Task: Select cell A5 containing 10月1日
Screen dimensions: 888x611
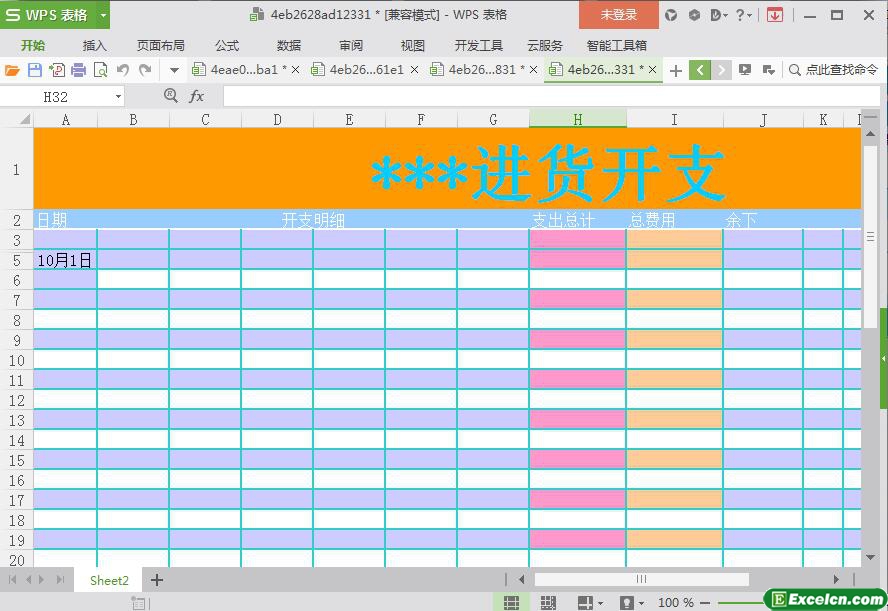Action: 65,260
